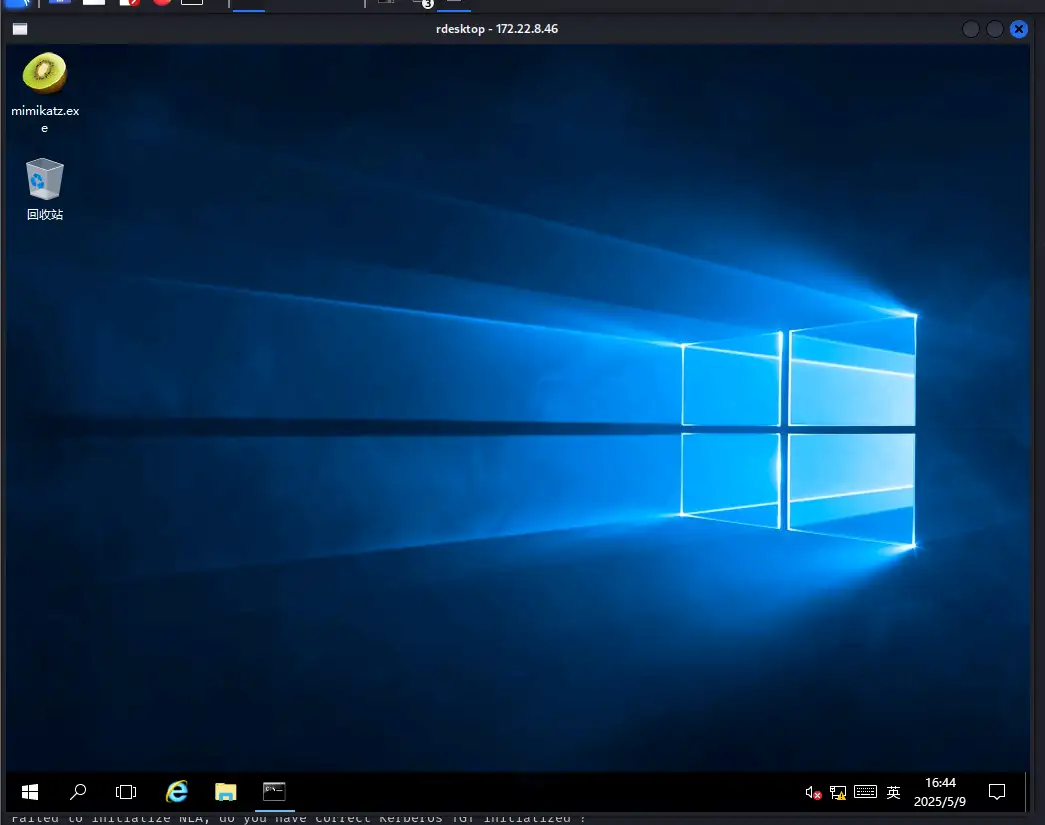Open the network status tray icon
Viewport: 1045px width, 825px height.
pyautogui.click(x=838, y=792)
